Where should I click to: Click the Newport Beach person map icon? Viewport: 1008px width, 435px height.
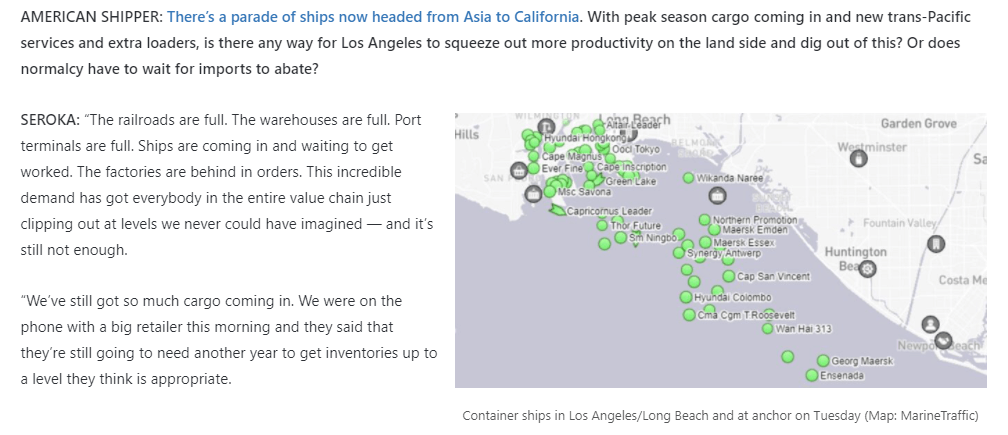(x=930, y=324)
